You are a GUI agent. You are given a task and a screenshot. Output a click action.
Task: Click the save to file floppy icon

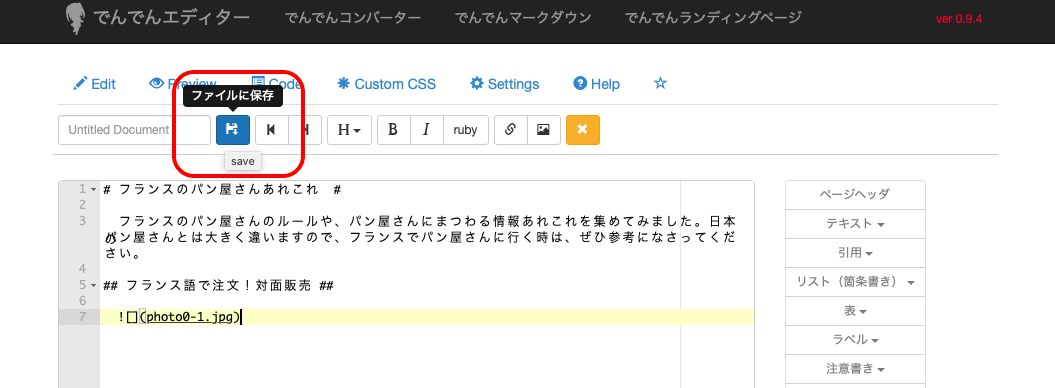[x=233, y=130]
